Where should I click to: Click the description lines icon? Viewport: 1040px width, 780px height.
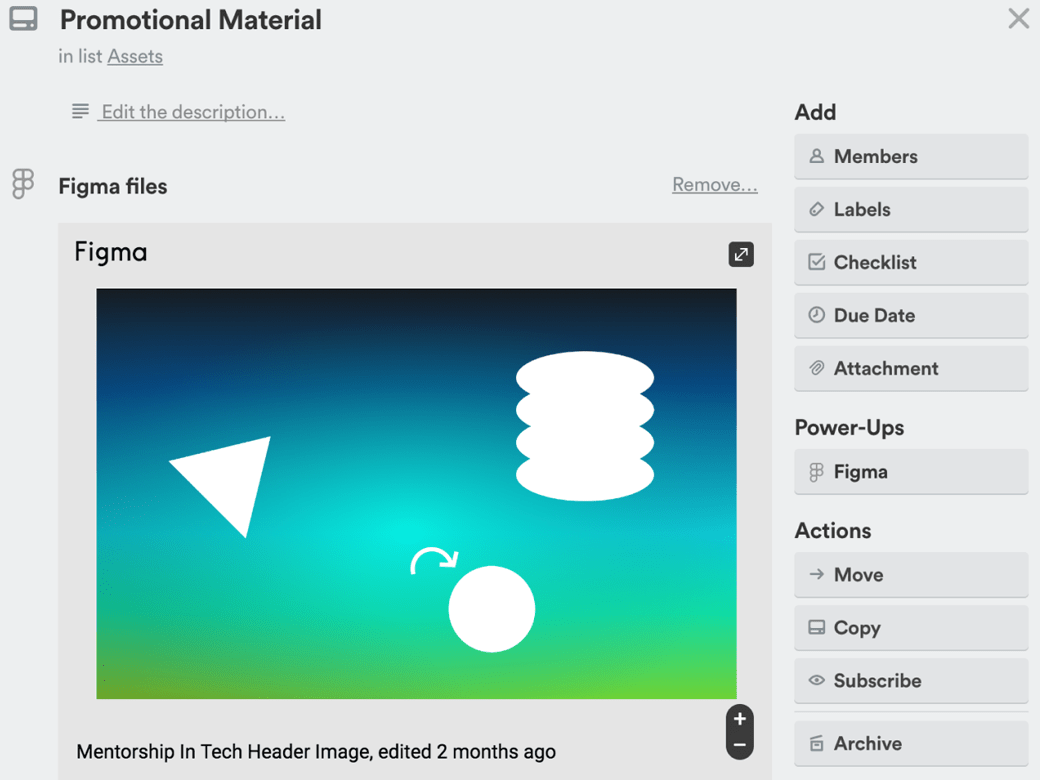[80, 111]
